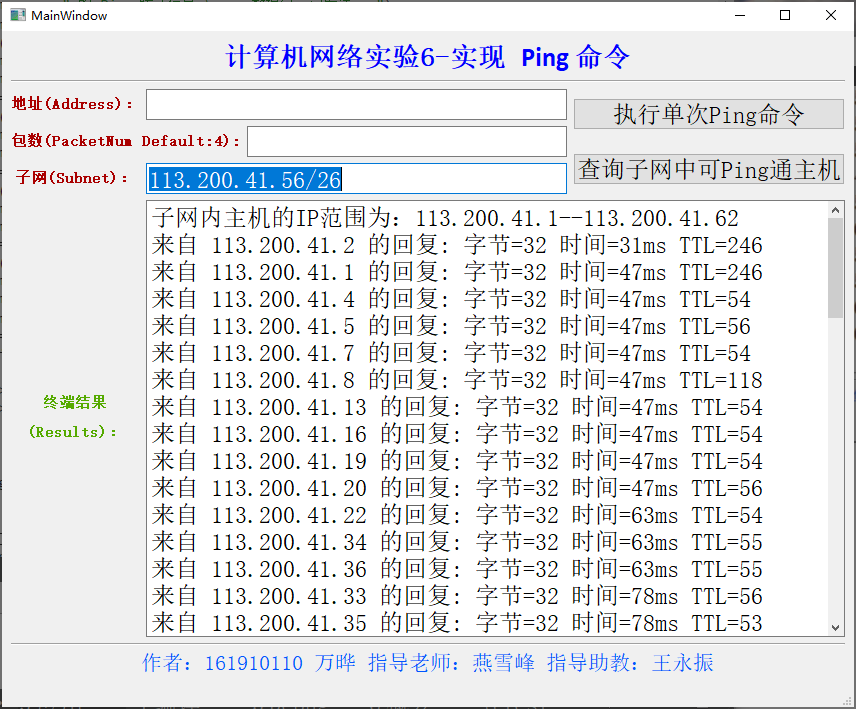Image resolution: width=856 pixels, height=709 pixels.
Task: Focus the 包数(PacketNum) input field
Action: pyautogui.click(x=407, y=141)
